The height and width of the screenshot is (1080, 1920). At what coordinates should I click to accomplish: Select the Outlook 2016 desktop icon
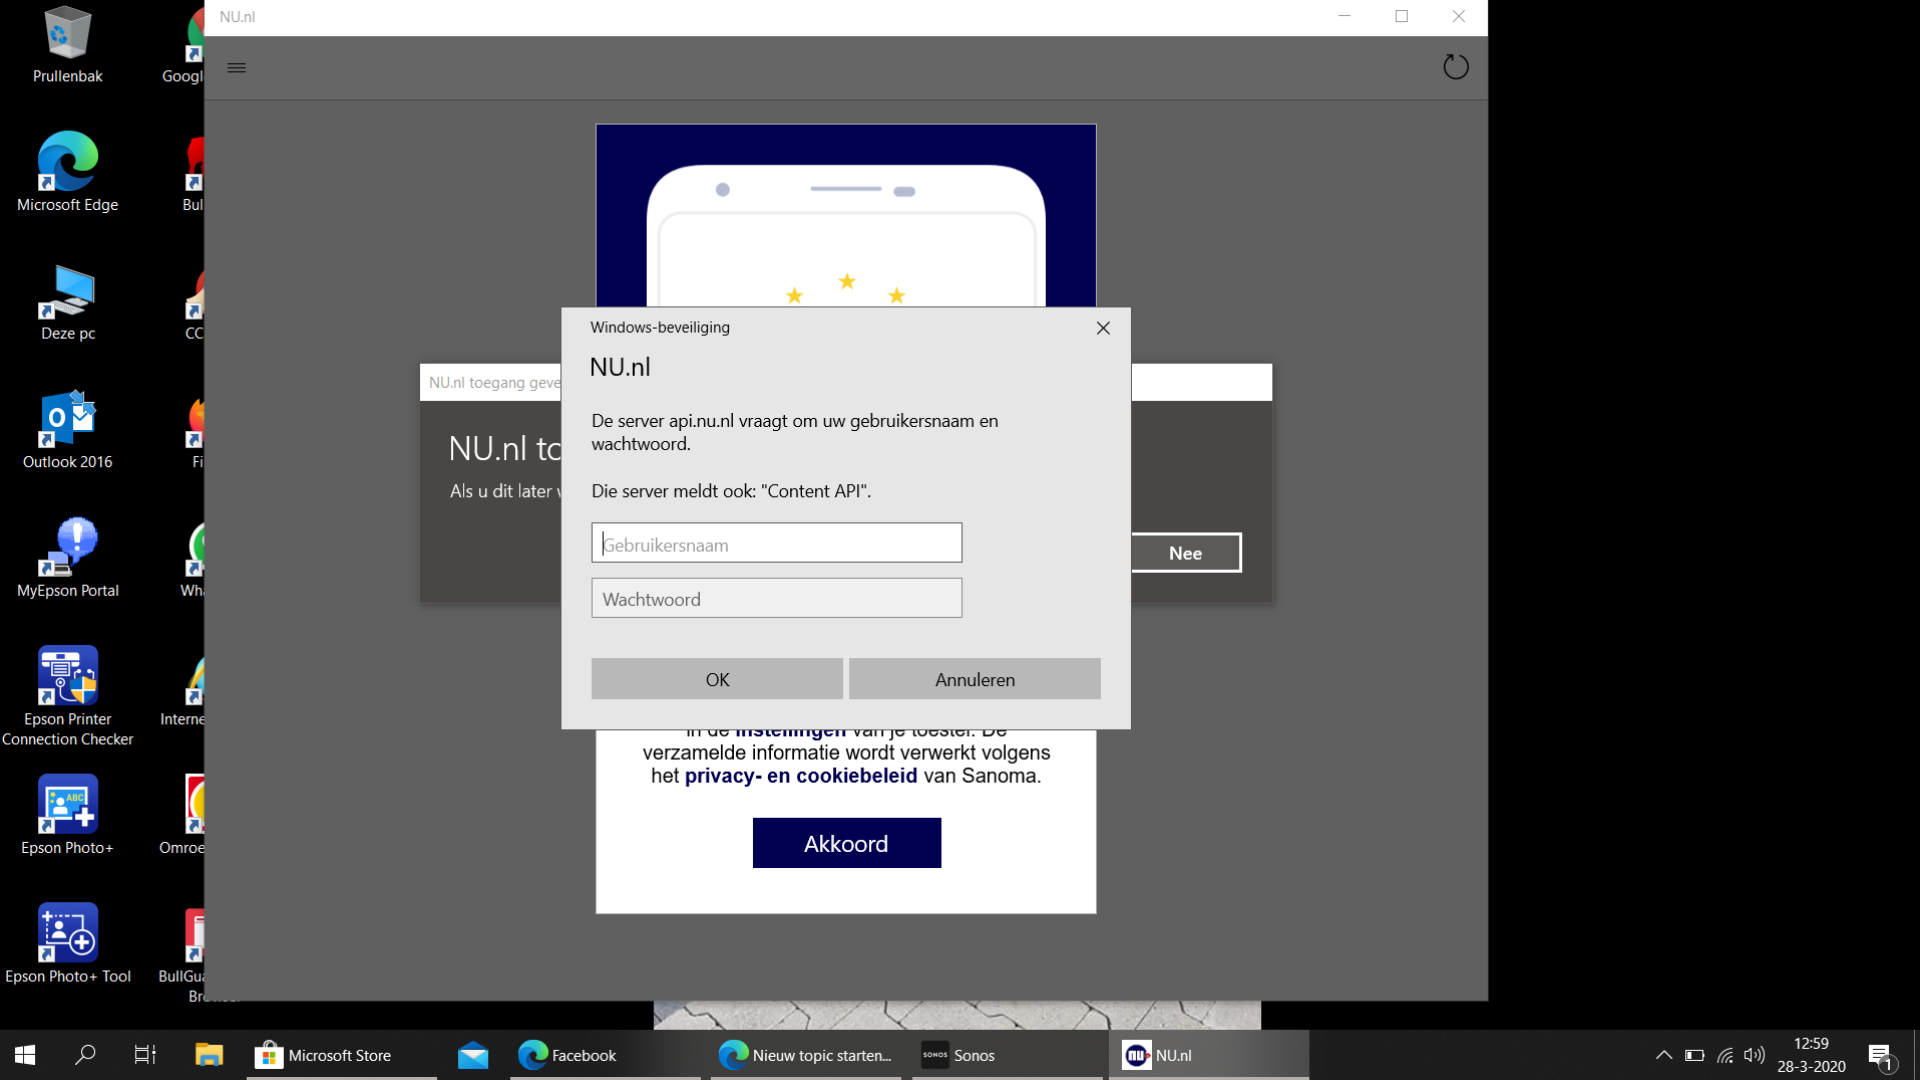68,430
